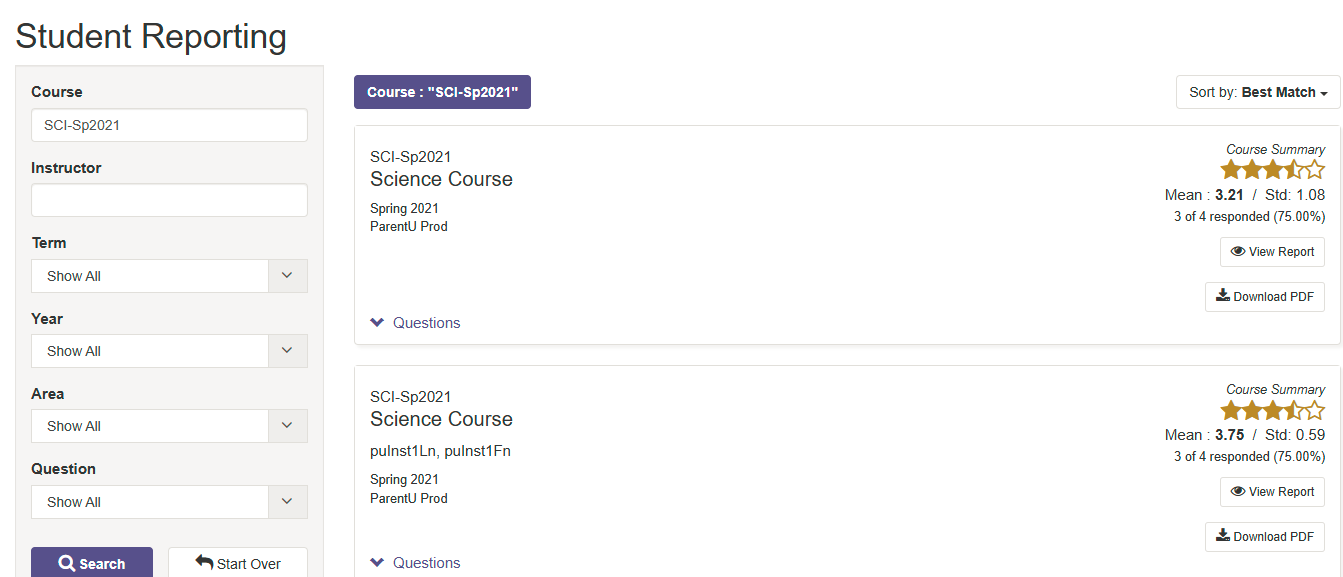Open the first Science Course title
This screenshot has width=1343, height=577.
(441, 180)
